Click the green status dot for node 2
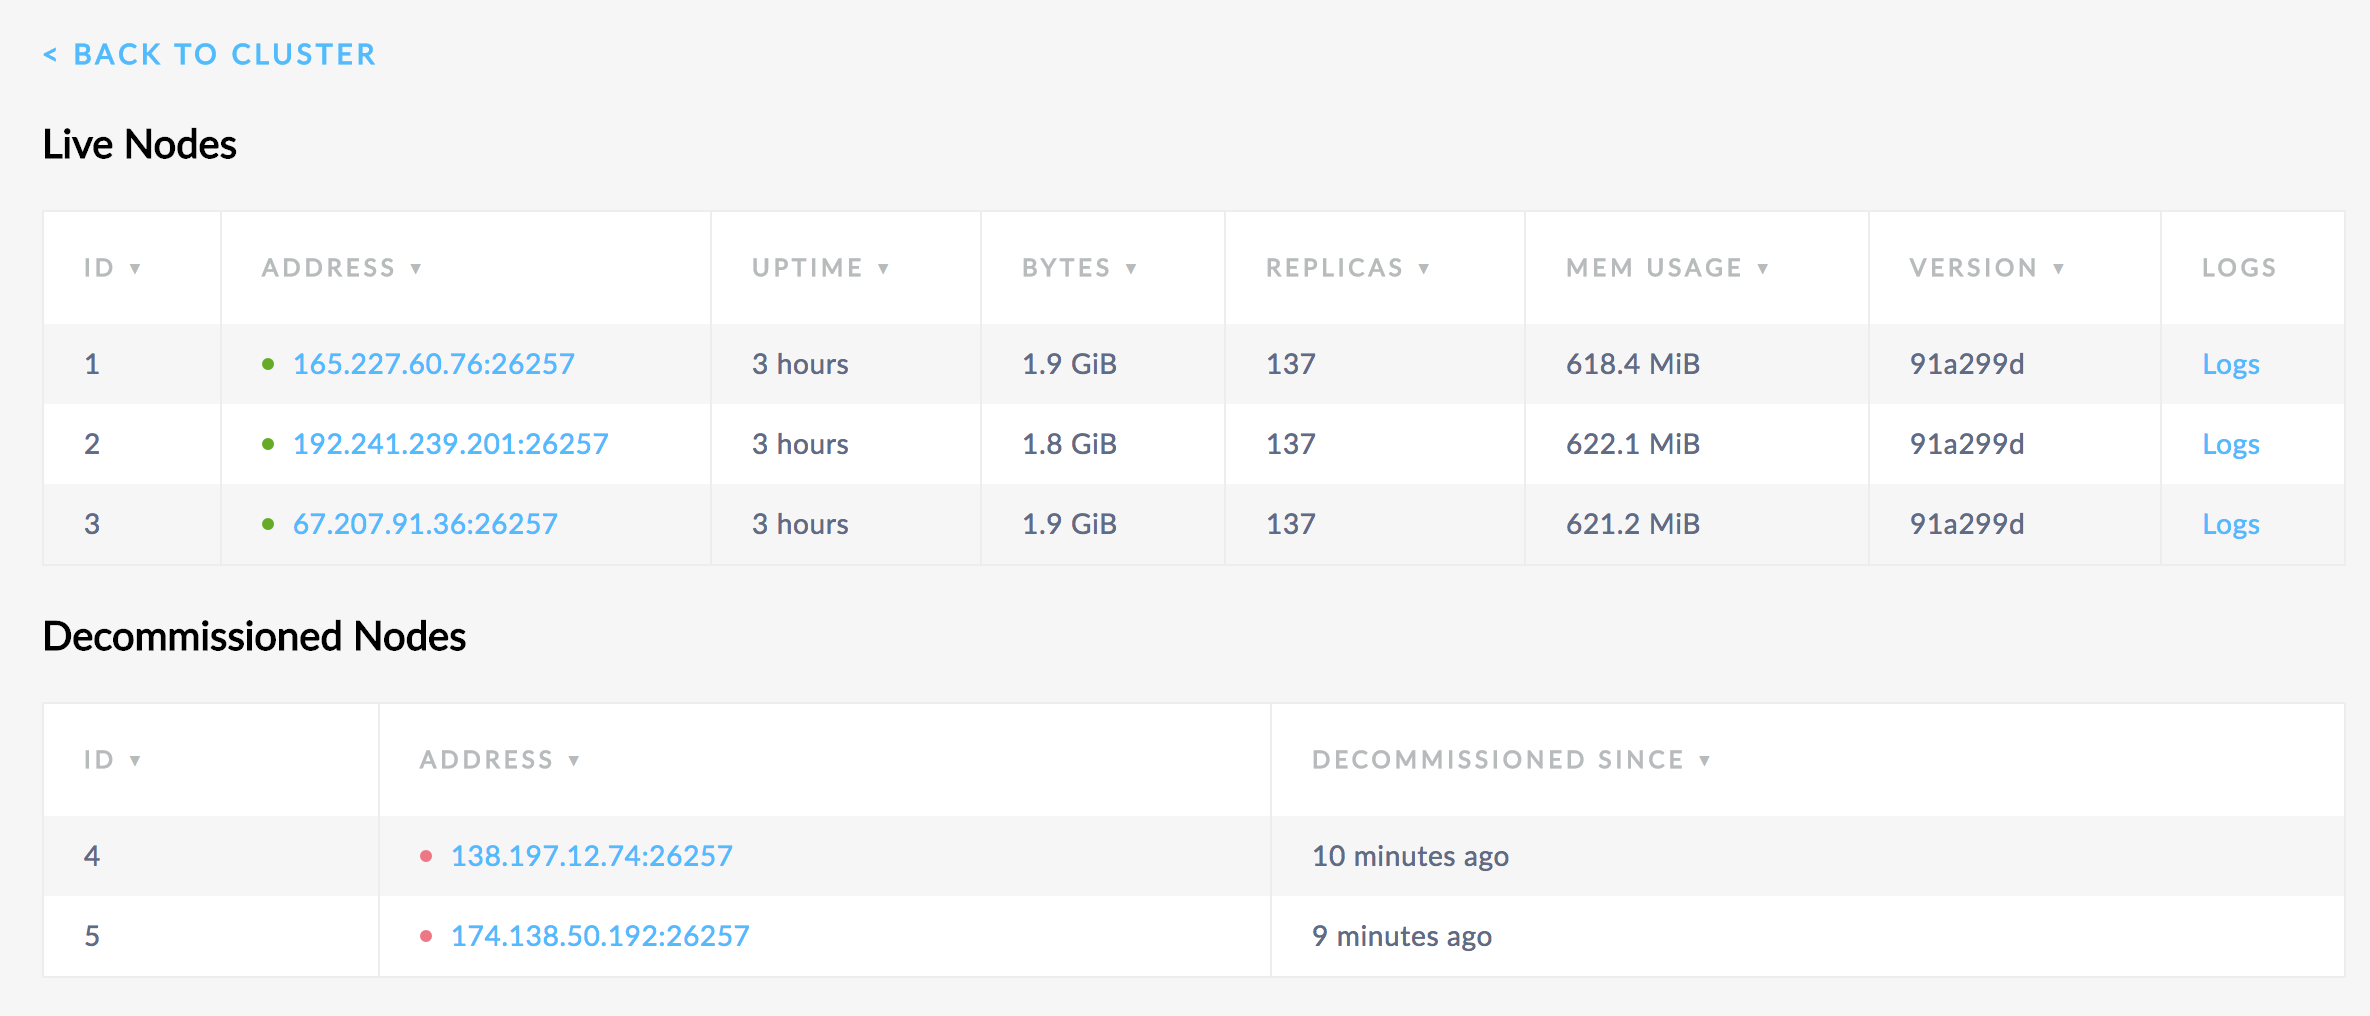2370x1016 pixels. click(x=268, y=444)
